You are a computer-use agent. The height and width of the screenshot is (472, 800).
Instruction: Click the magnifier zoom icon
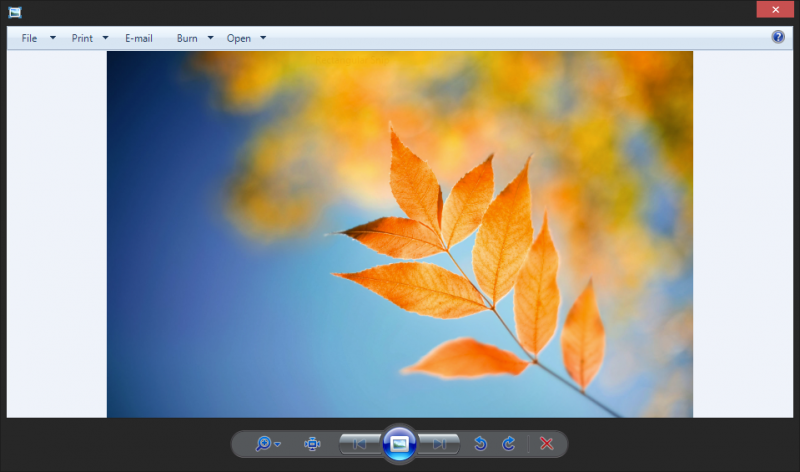(263, 443)
